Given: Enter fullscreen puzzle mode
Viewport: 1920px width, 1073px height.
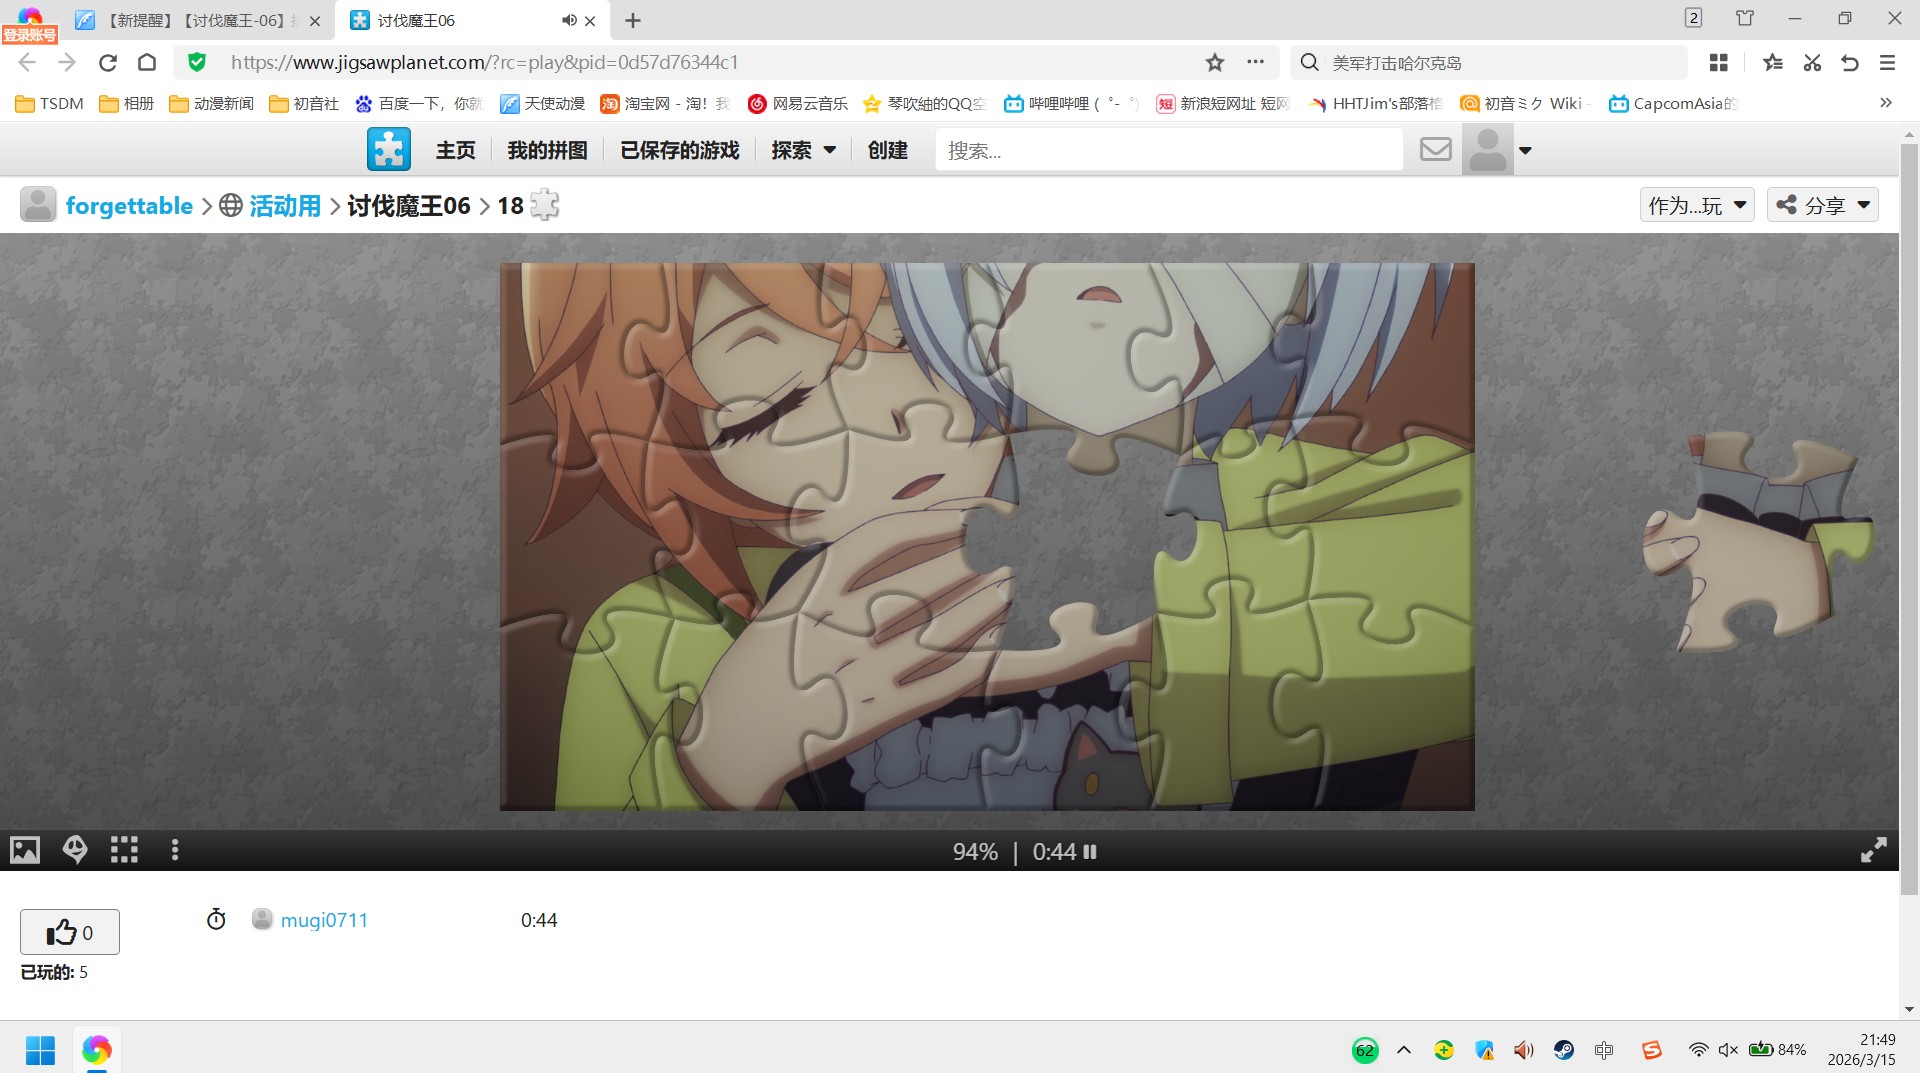Looking at the screenshot, I should (1873, 850).
